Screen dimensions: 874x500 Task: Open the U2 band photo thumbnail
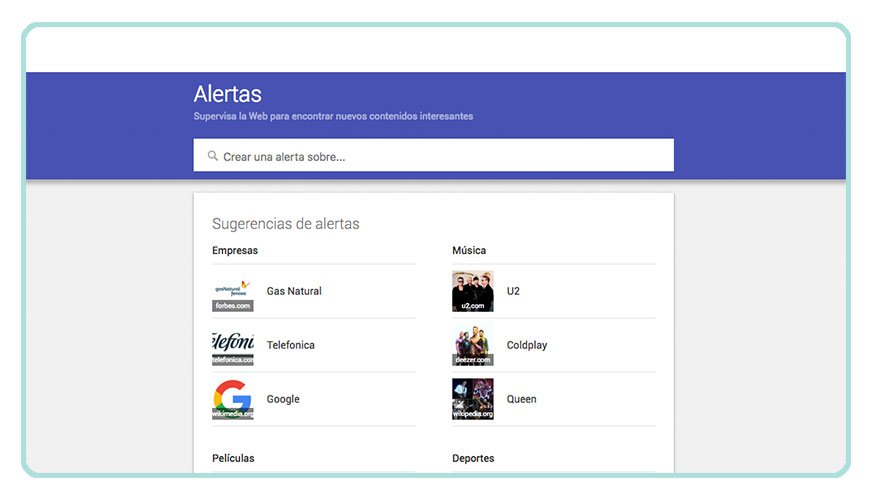473,291
